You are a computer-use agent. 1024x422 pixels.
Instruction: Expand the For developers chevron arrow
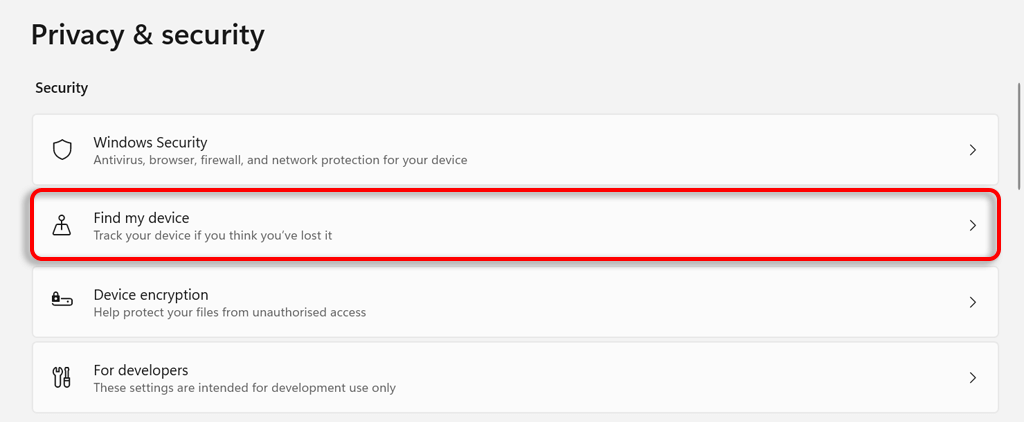click(x=972, y=378)
